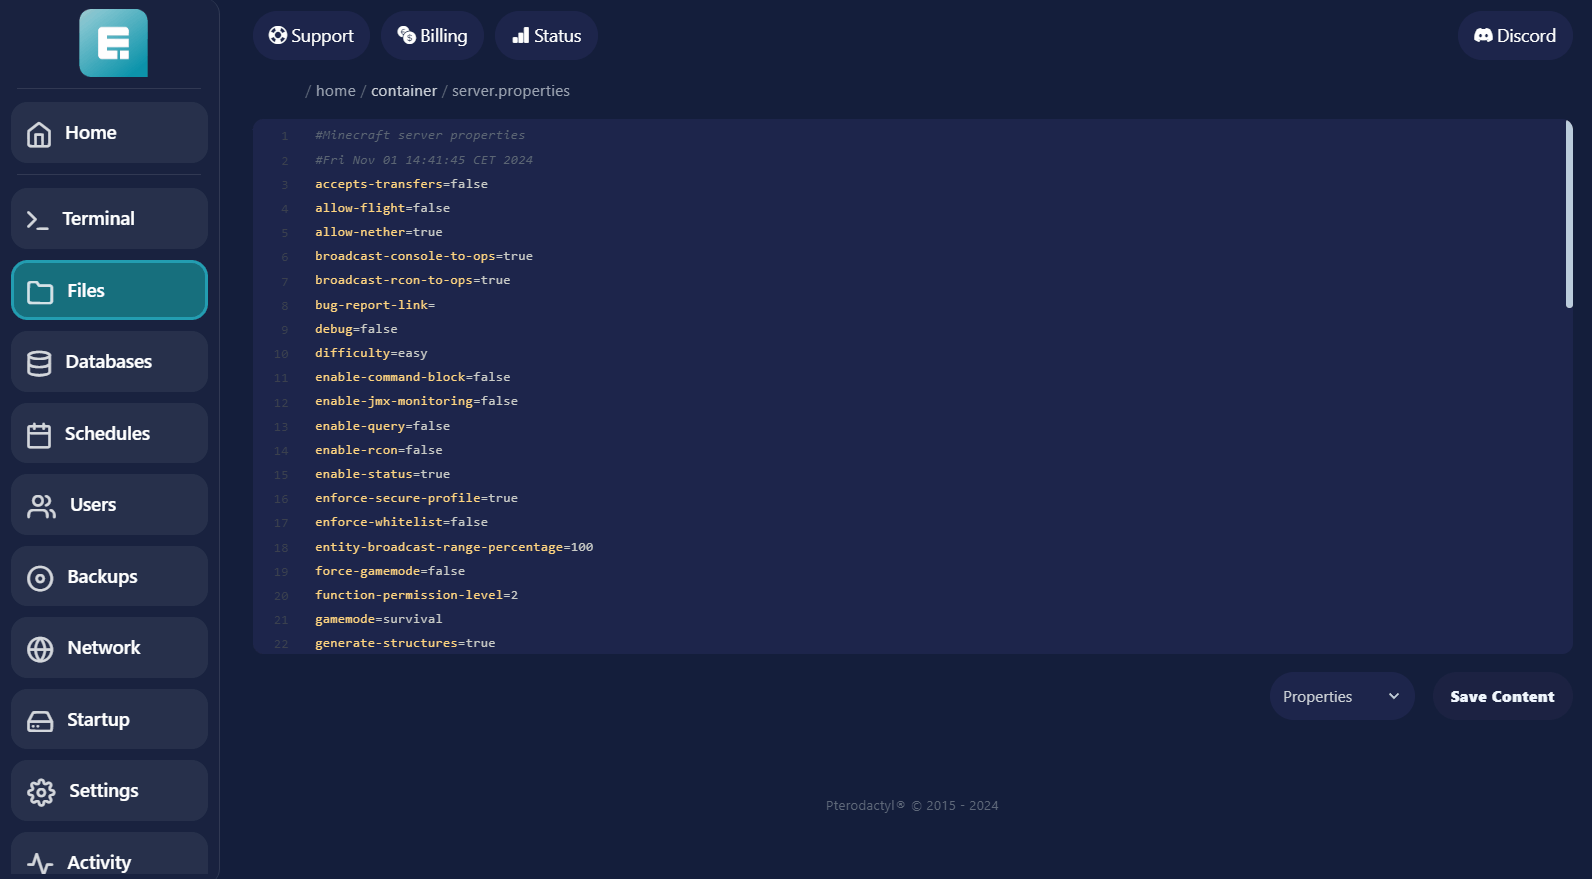Click the Databases cylinder icon
Screen dimensions: 1592x879
coord(39,363)
